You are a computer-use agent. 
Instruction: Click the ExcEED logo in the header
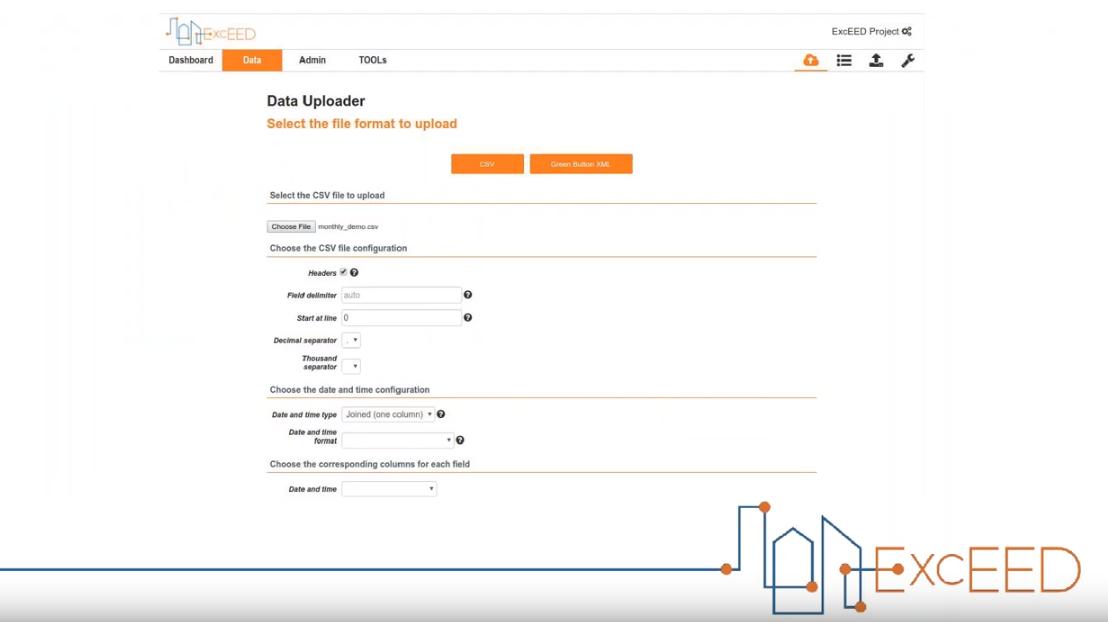click(208, 31)
